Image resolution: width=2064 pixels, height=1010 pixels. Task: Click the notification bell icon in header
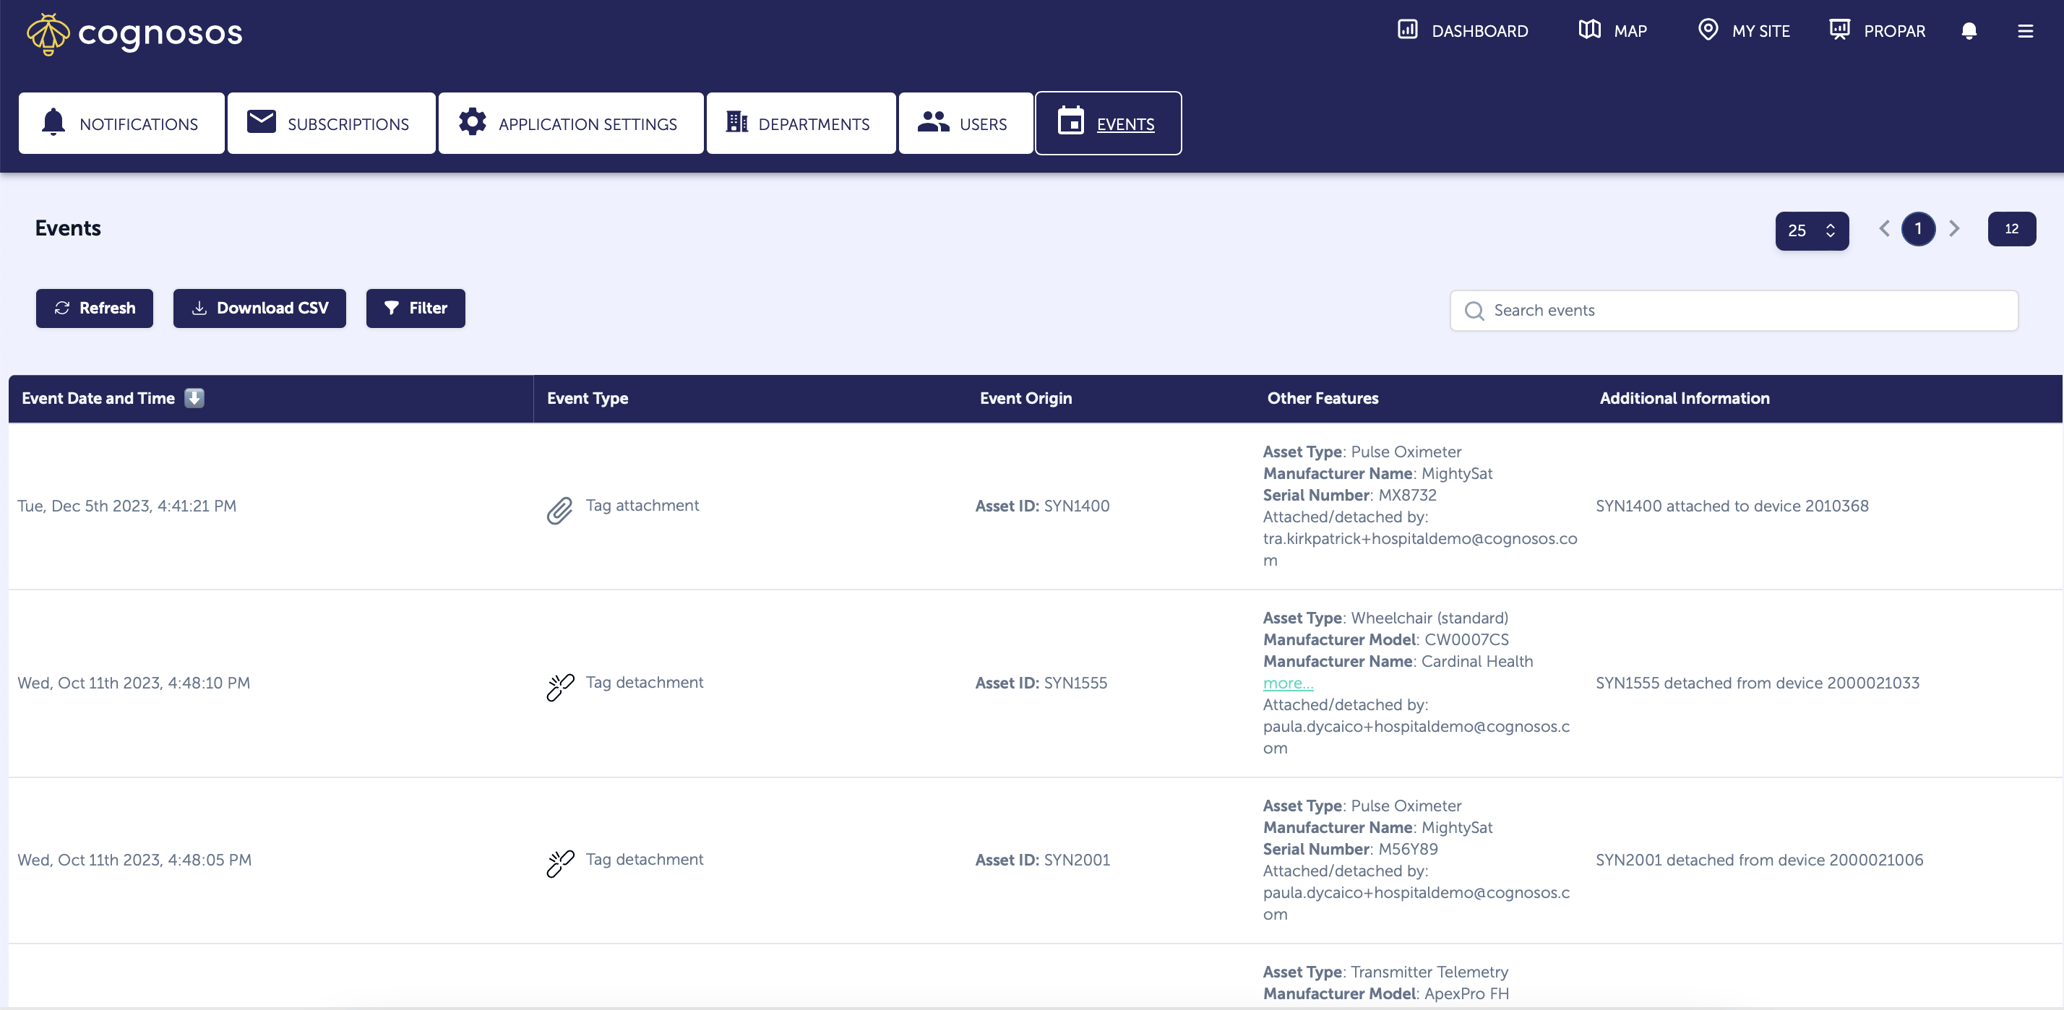1969,31
